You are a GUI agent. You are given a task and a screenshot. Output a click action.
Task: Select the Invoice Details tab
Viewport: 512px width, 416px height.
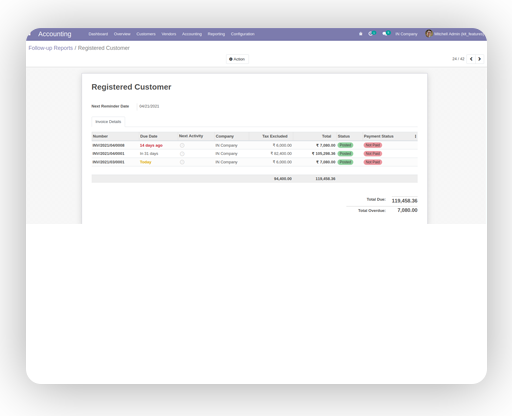[108, 122]
